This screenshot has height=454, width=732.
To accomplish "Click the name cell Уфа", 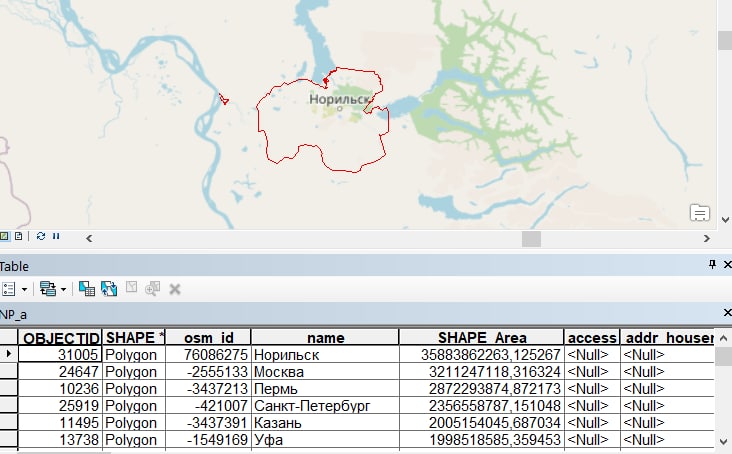I will [325, 440].
